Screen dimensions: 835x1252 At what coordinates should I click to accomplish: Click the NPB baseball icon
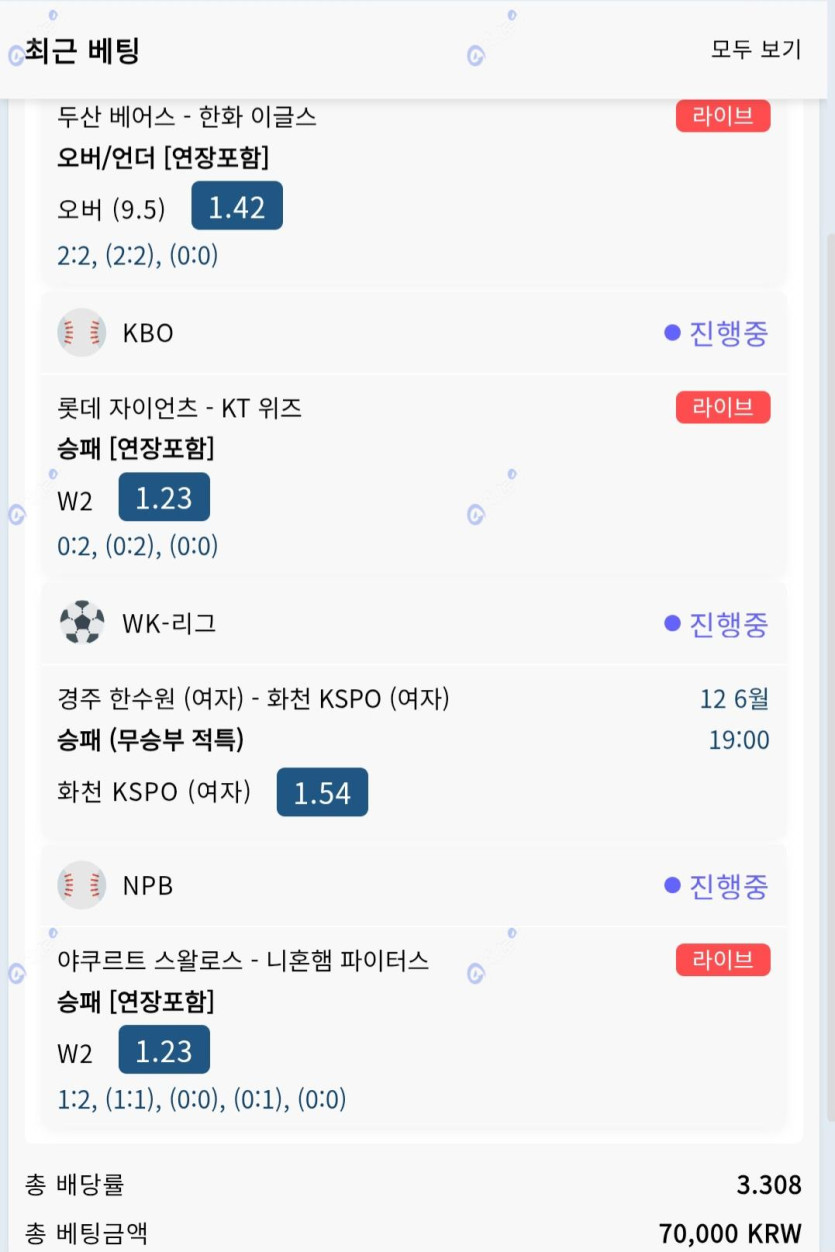click(82, 885)
